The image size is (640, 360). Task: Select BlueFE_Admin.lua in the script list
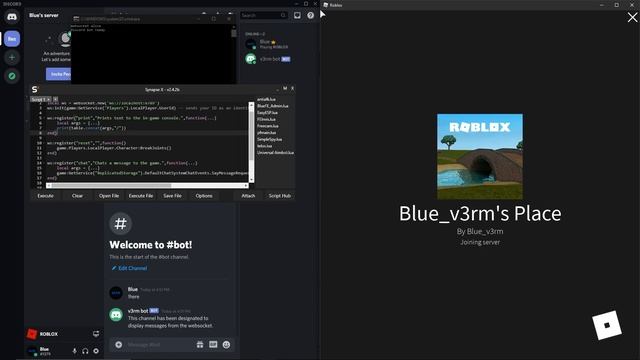(272, 106)
